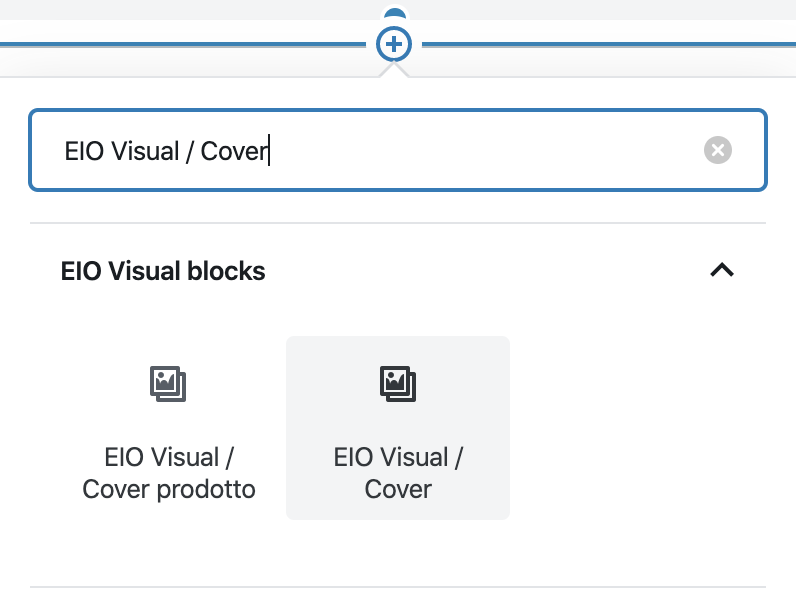This screenshot has width=796, height=596.
Task: Insert the EIO Visual / Cover block
Action: pos(398,427)
